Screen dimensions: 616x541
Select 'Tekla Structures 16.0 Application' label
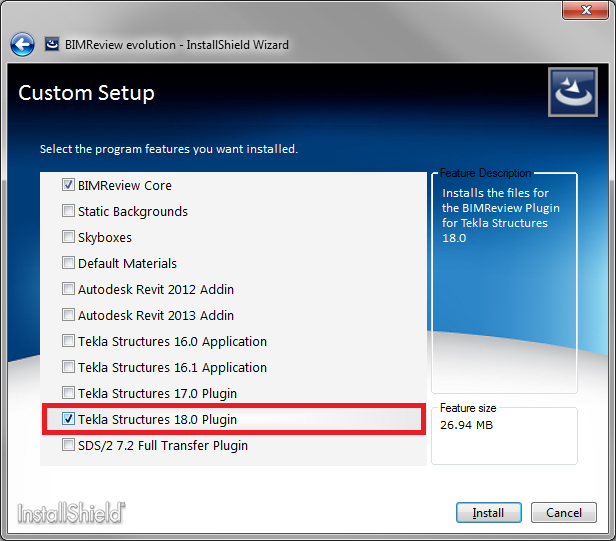(172, 342)
